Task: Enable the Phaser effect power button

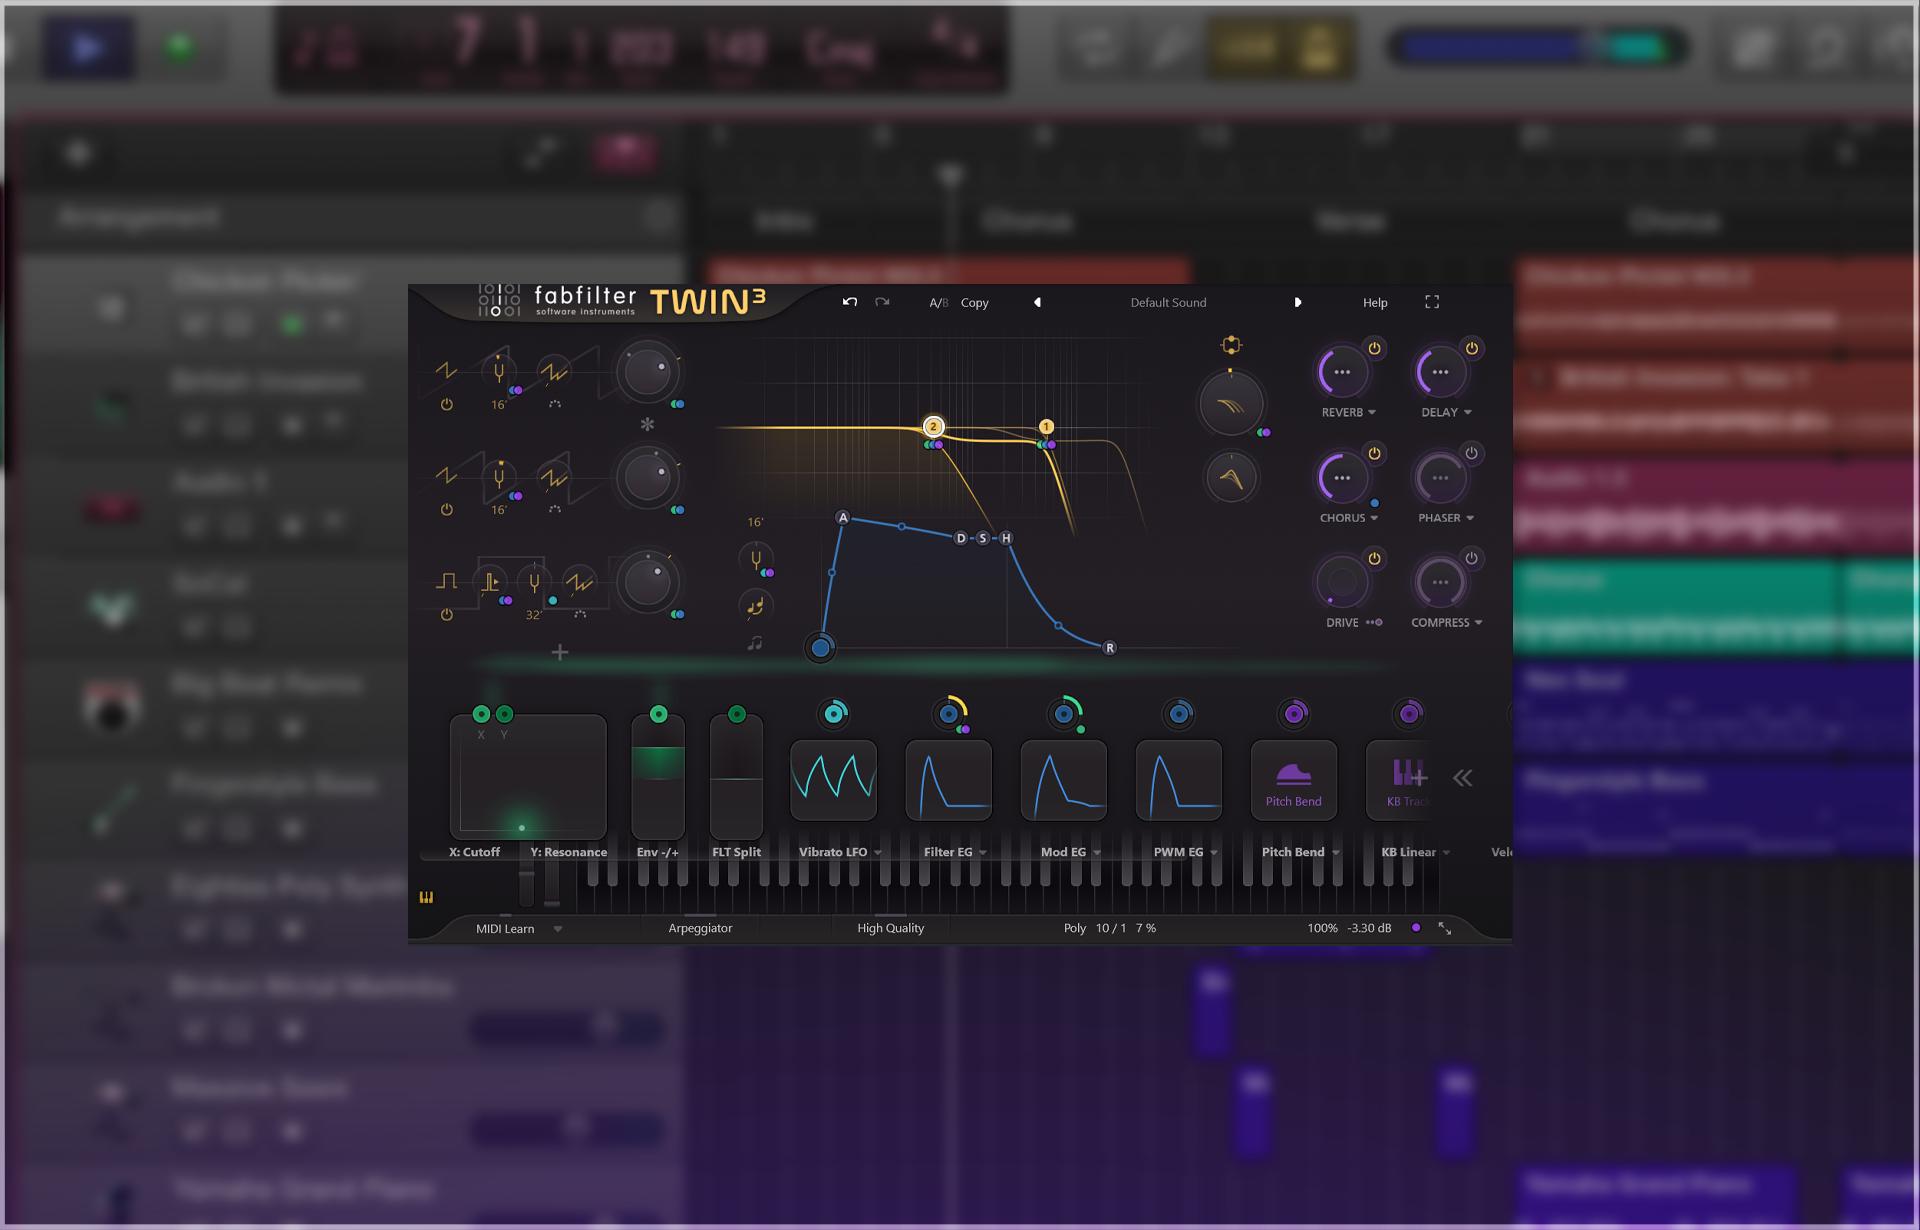Action: tap(1471, 453)
